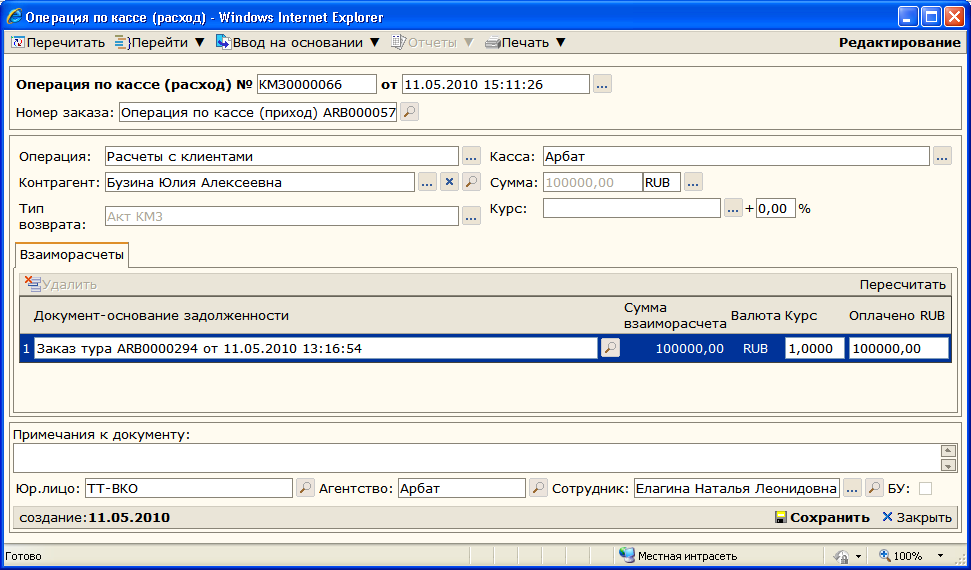Open the Тип возврата ellipsis button

tap(472, 216)
